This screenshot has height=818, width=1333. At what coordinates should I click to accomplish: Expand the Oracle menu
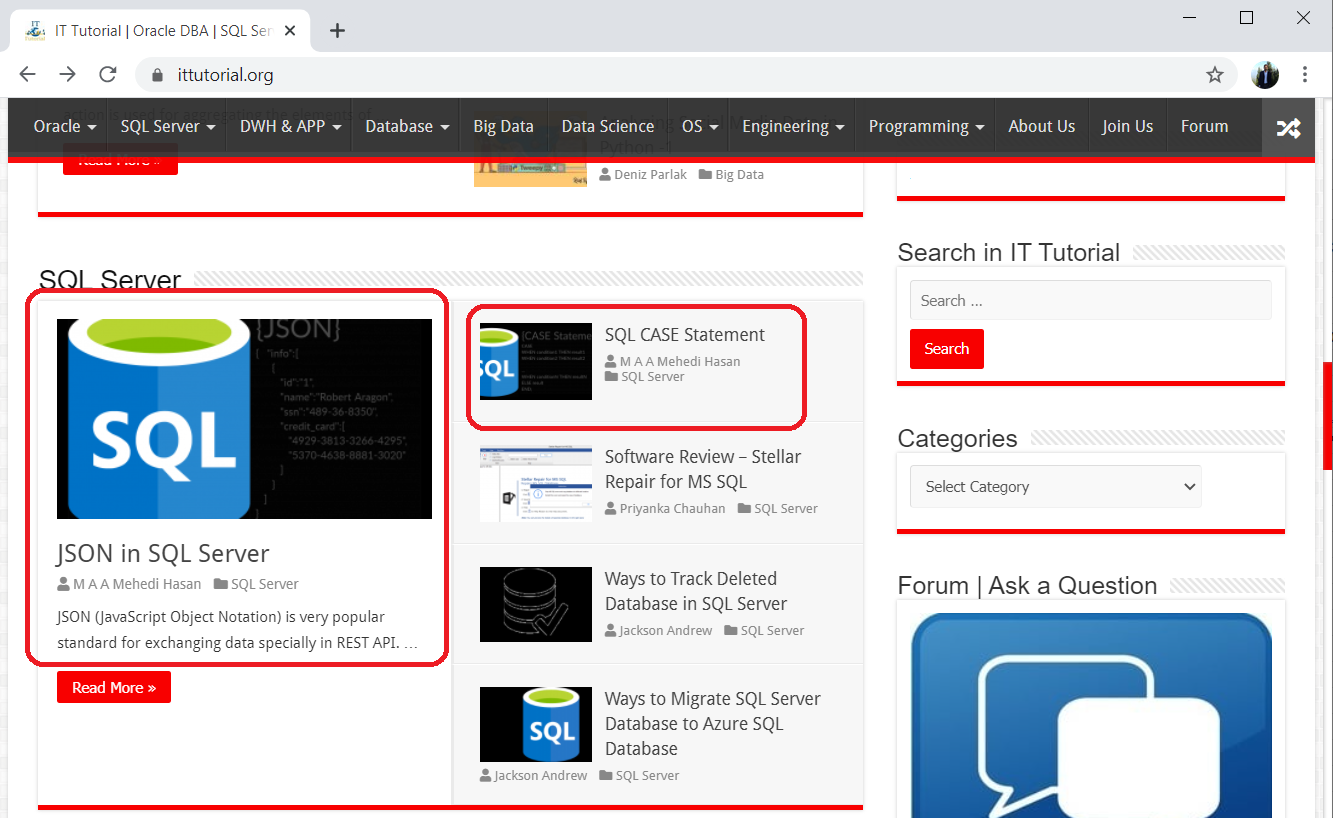(65, 126)
